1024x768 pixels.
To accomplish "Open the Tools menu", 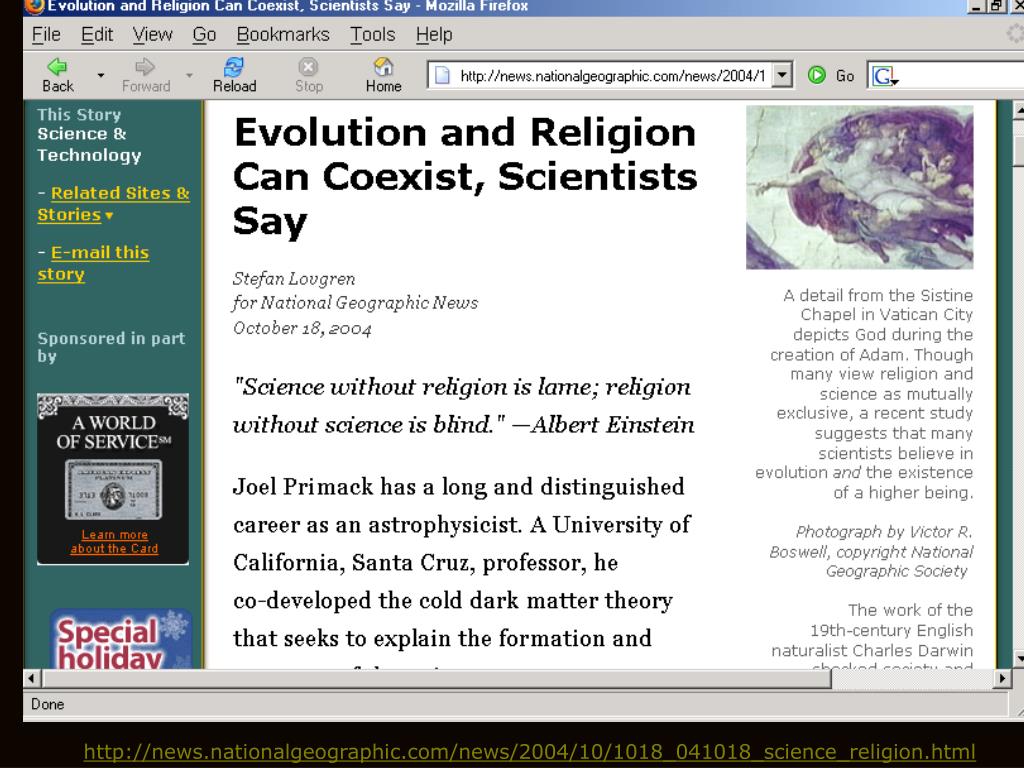I will (x=372, y=34).
